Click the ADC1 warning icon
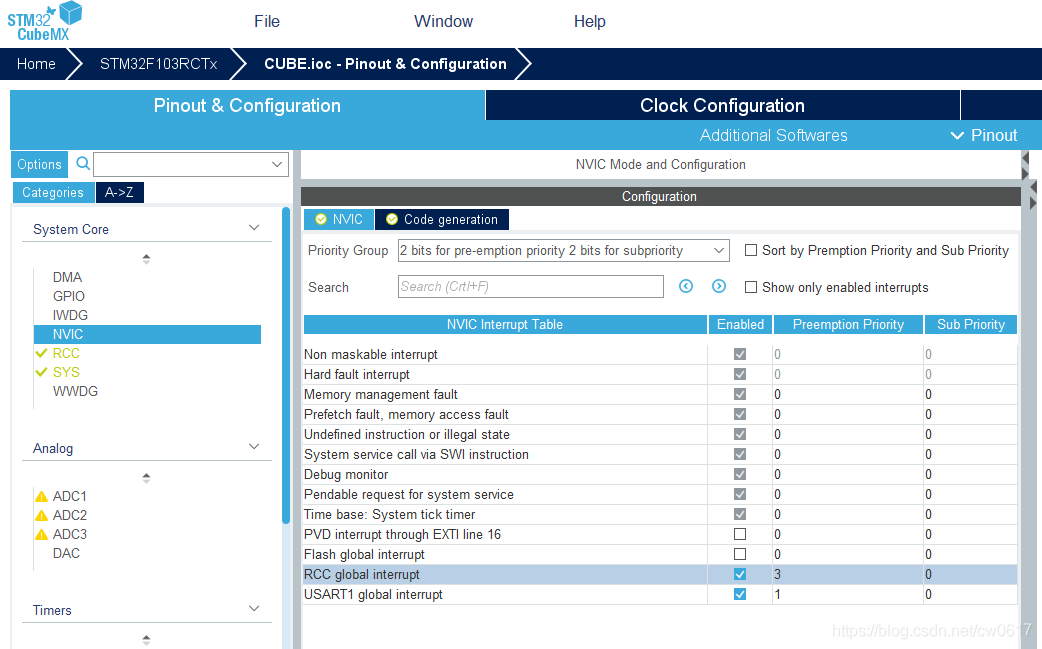Viewport: 1042px width, 649px height. tap(41, 496)
